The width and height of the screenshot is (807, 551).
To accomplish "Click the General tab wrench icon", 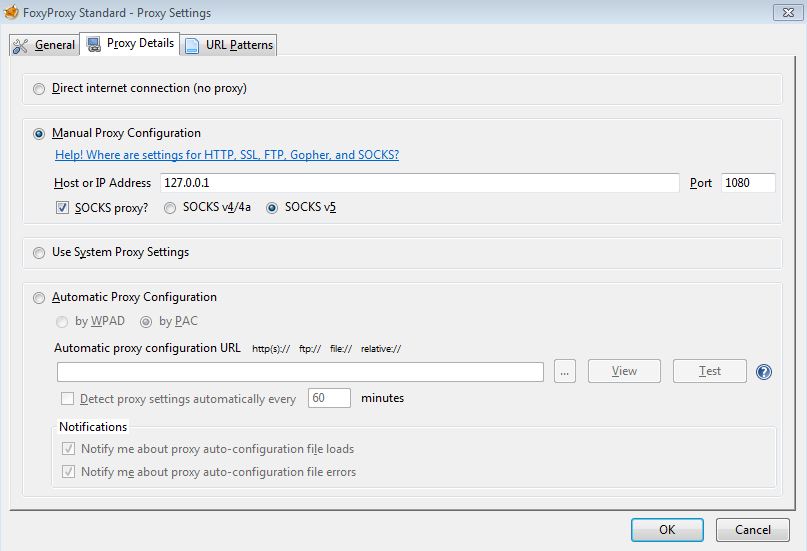I will pyautogui.click(x=21, y=45).
